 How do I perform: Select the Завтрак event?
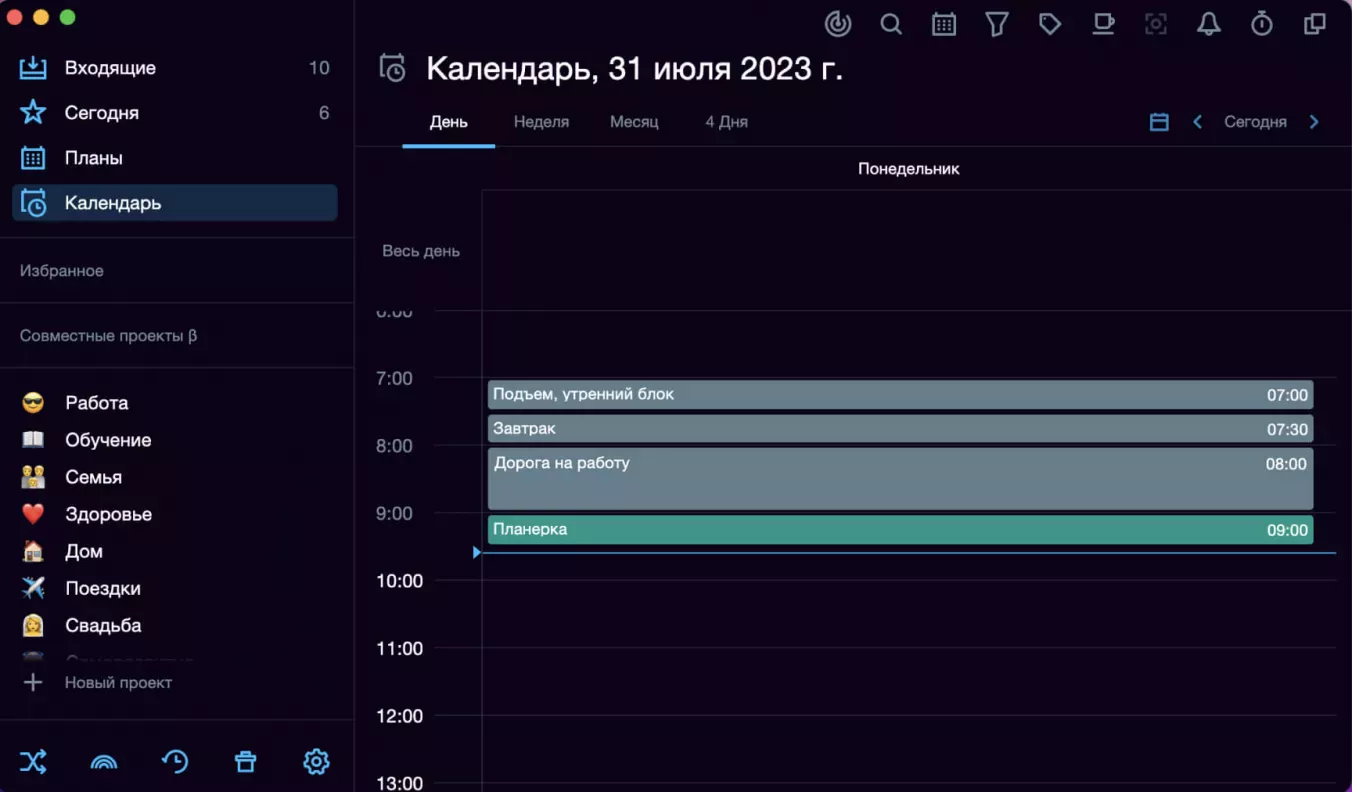[x=900, y=429]
